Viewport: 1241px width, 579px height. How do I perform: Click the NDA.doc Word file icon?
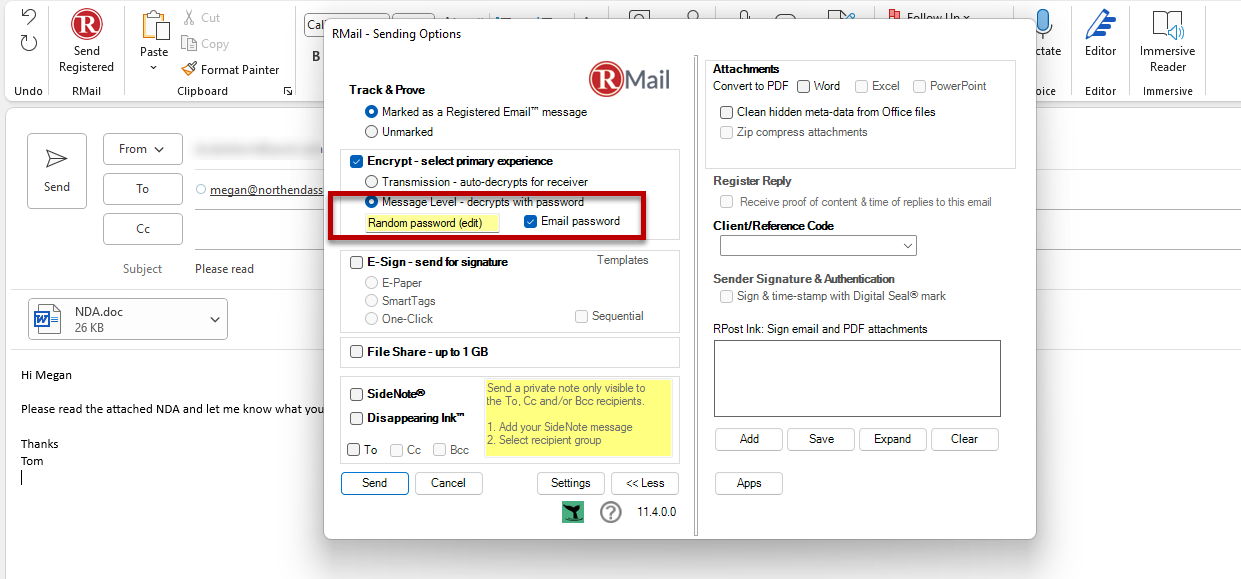45,319
